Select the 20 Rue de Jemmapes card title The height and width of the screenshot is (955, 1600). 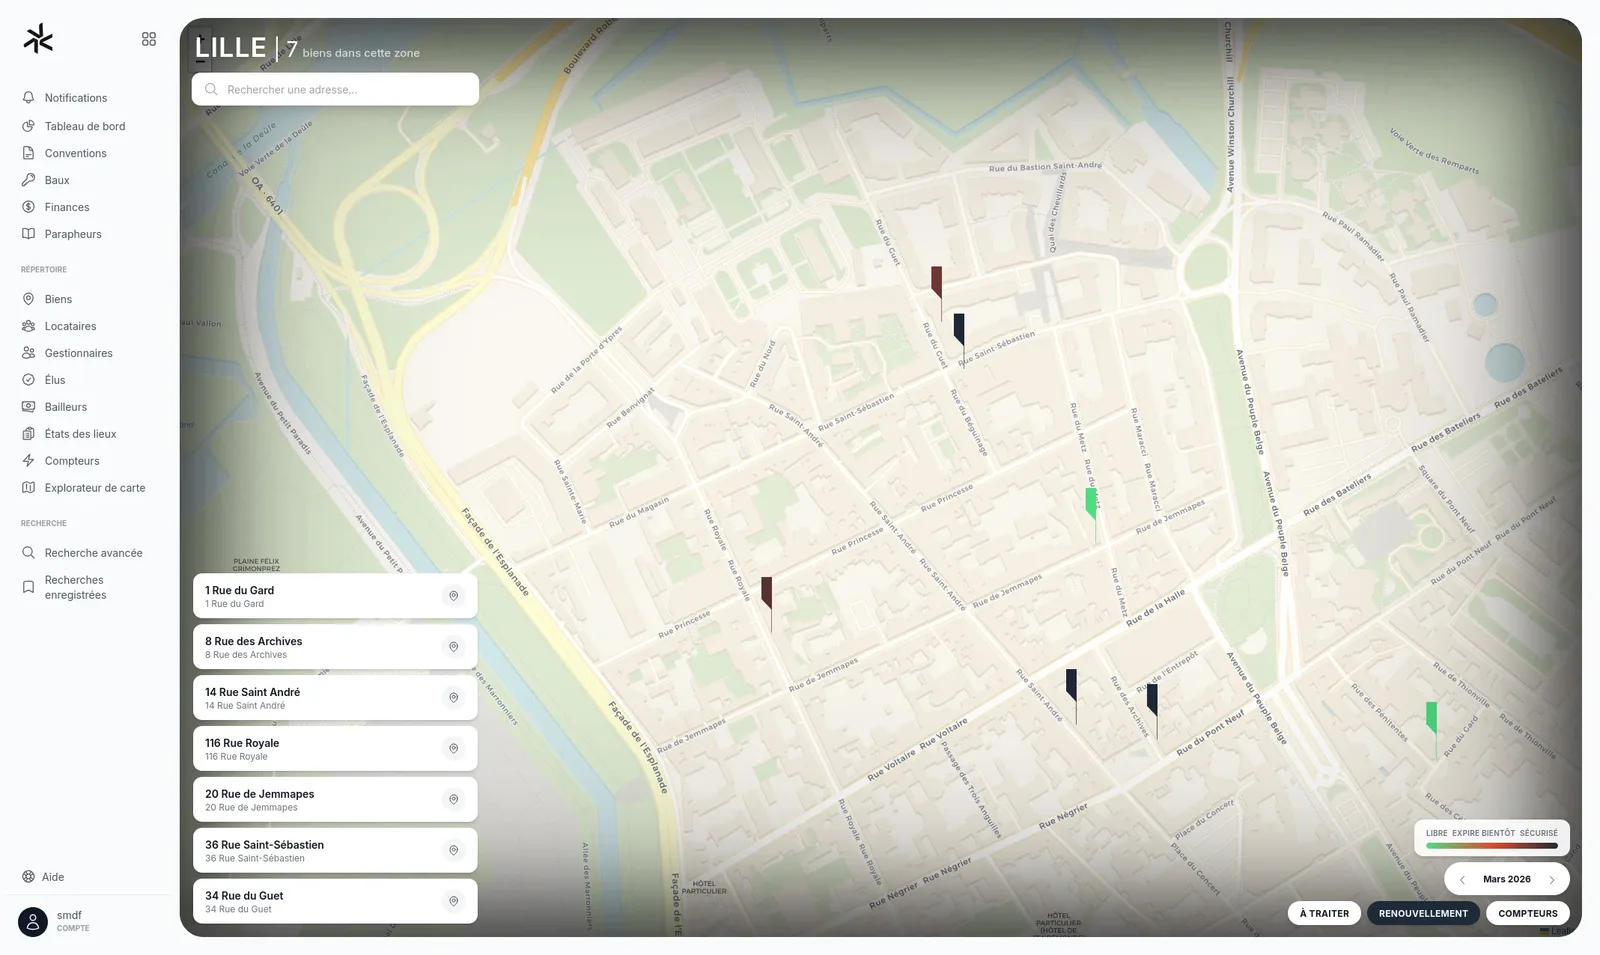point(259,795)
